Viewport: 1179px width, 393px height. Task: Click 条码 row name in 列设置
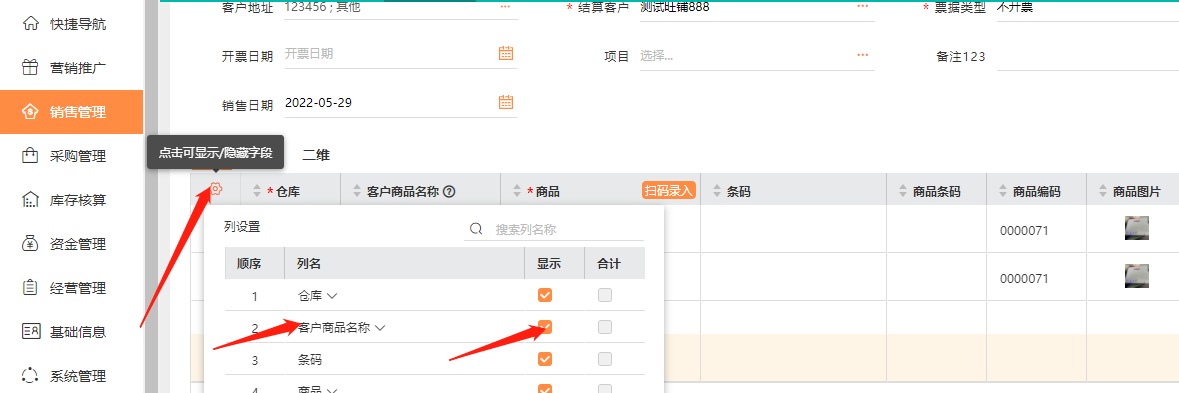click(310, 360)
